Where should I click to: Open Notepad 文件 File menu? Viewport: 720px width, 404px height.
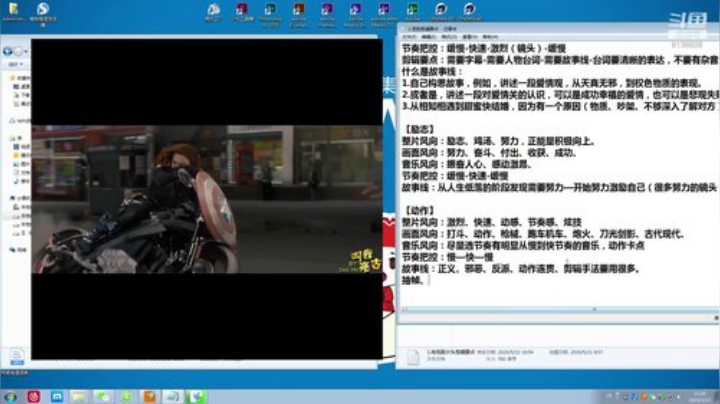(409, 36)
